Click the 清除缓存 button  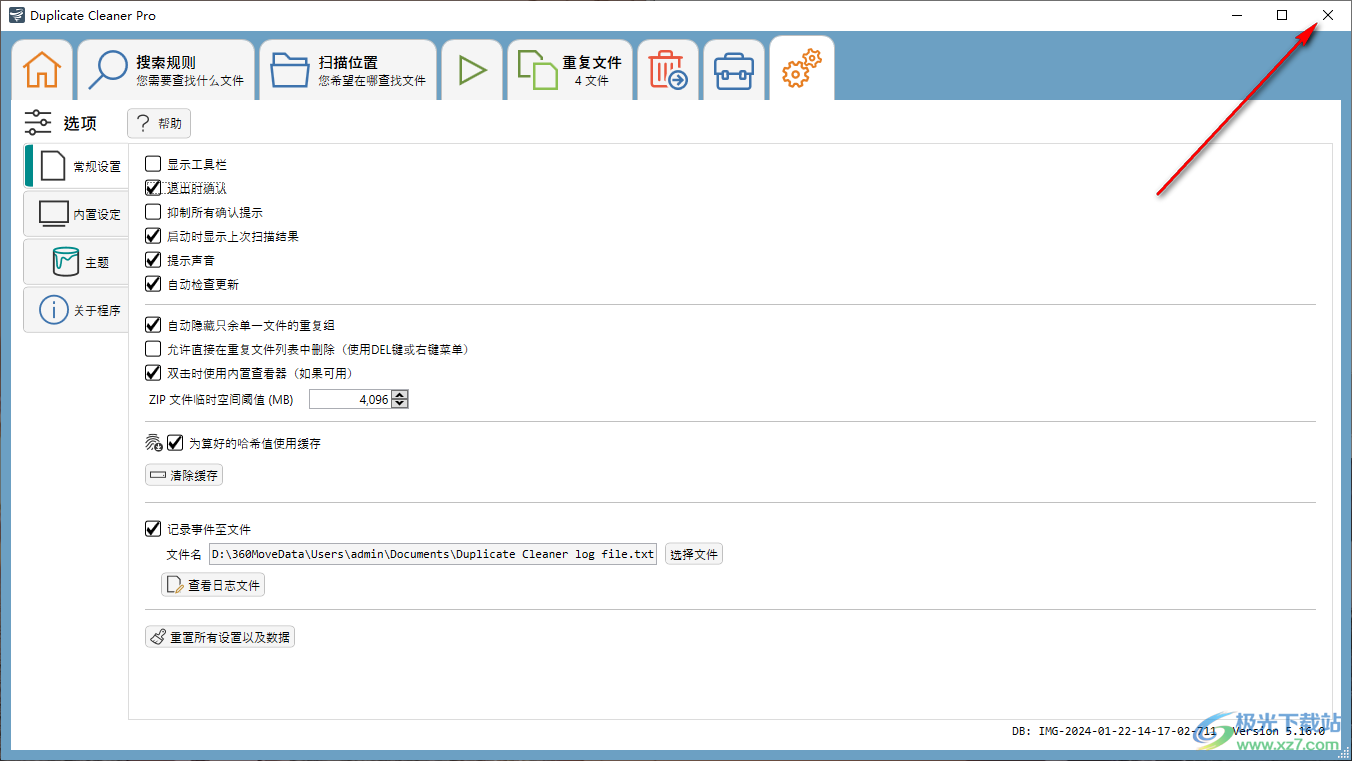pos(184,475)
